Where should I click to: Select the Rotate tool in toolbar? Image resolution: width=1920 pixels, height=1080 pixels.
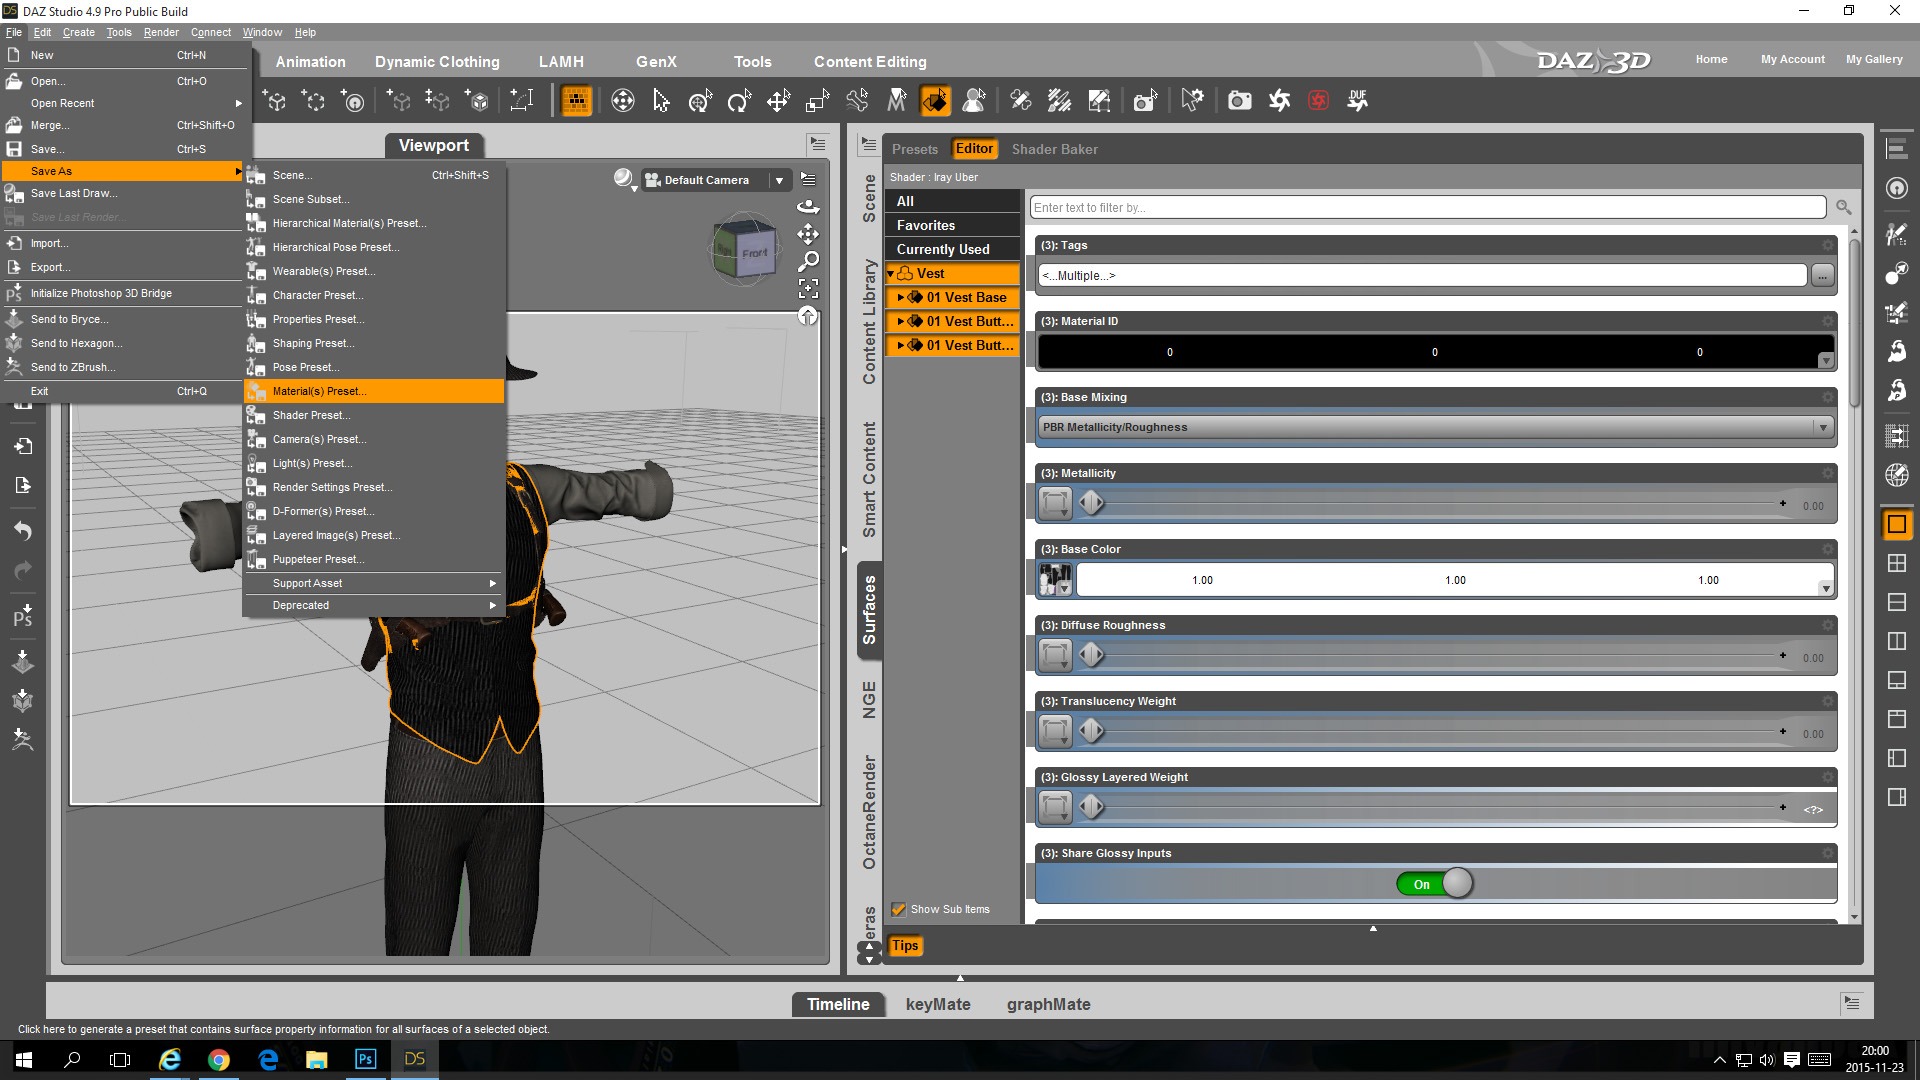[x=739, y=101]
